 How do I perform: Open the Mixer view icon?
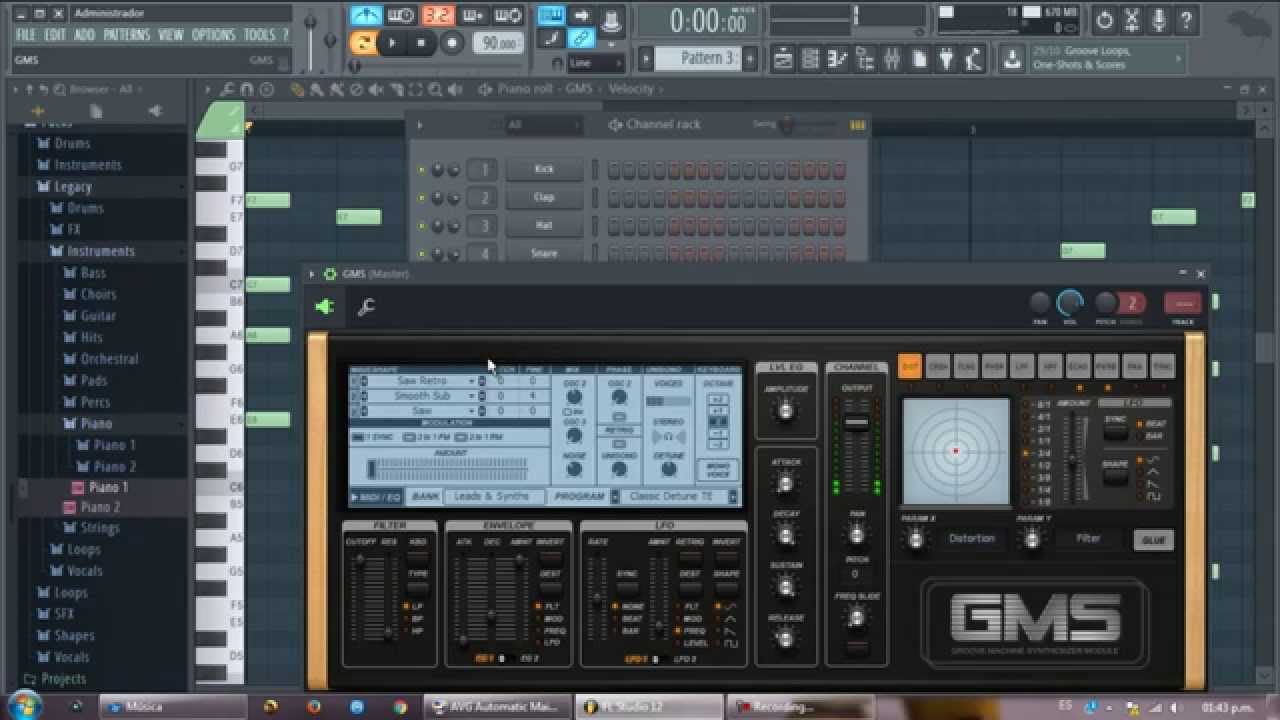pyautogui.click(x=892, y=59)
